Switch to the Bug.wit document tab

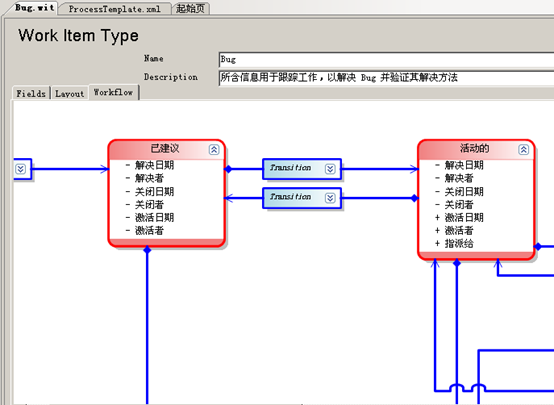[34, 8]
